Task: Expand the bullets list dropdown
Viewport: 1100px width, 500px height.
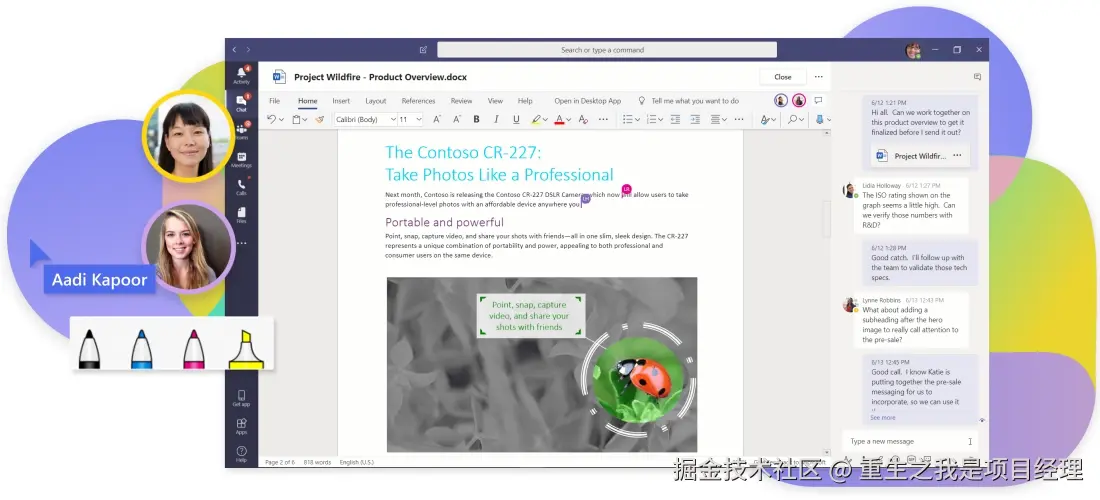Action: click(638, 120)
